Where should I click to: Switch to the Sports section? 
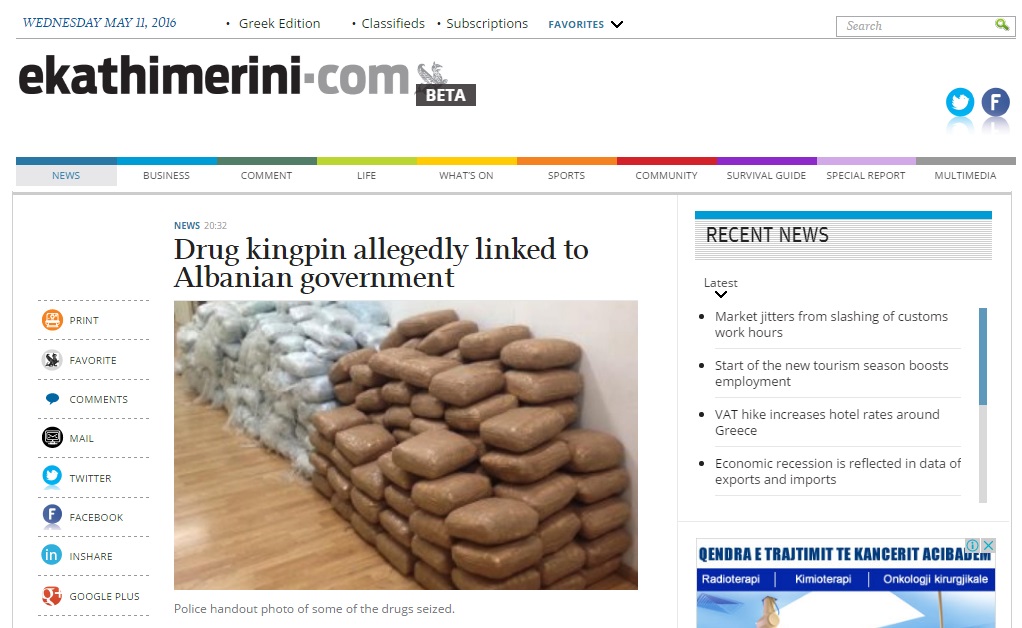click(566, 175)
